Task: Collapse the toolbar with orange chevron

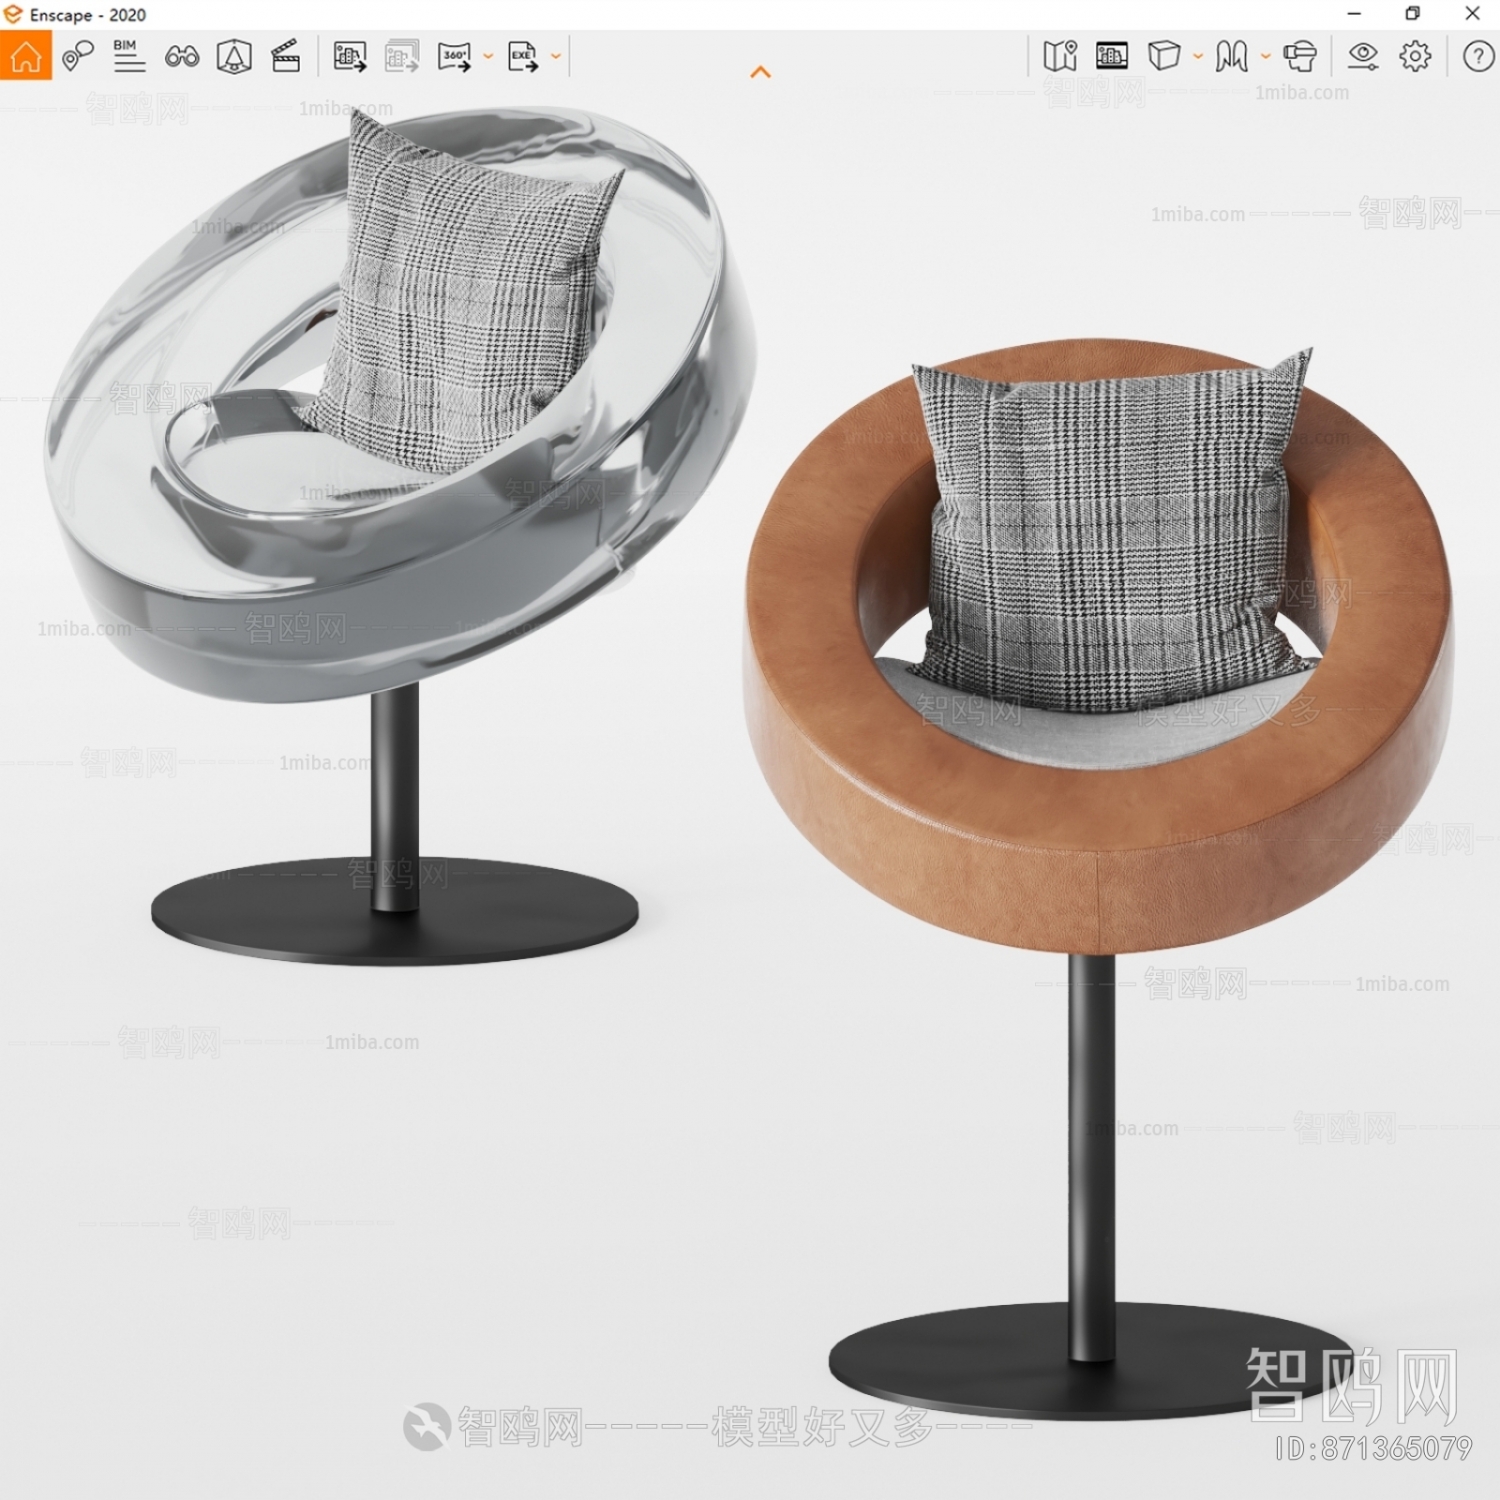Action: (x=761, y=72)
